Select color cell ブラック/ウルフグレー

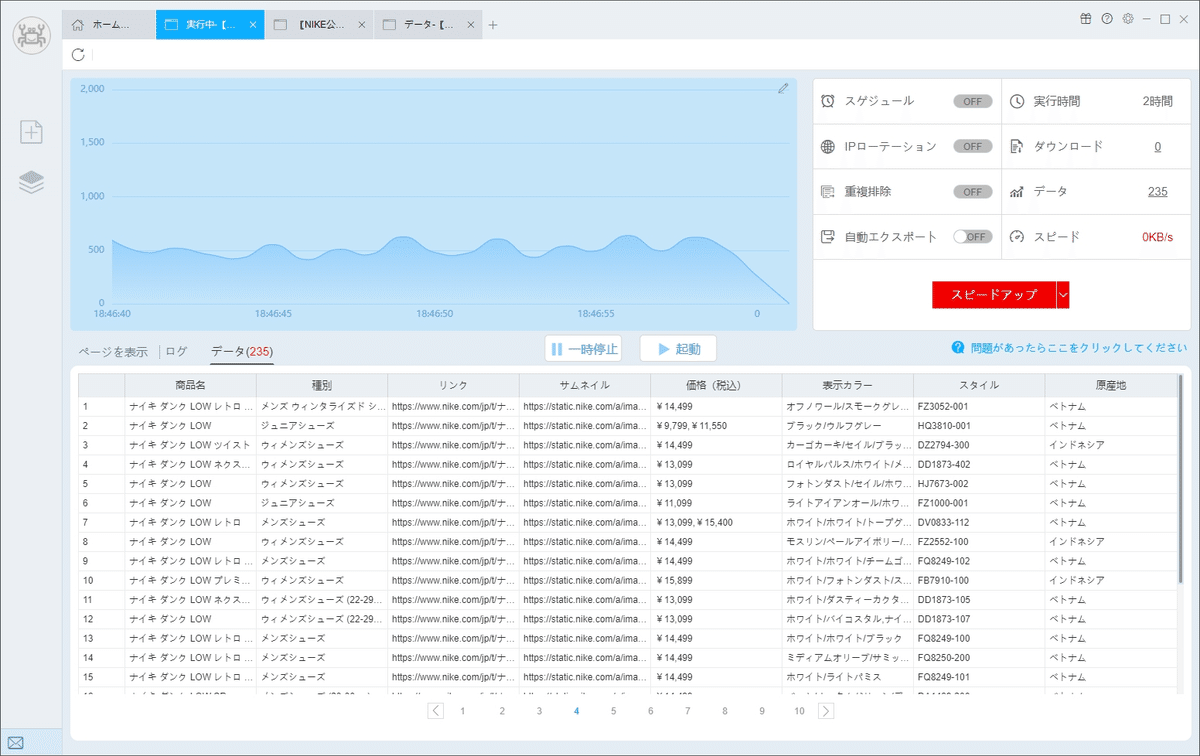point(847,426)
